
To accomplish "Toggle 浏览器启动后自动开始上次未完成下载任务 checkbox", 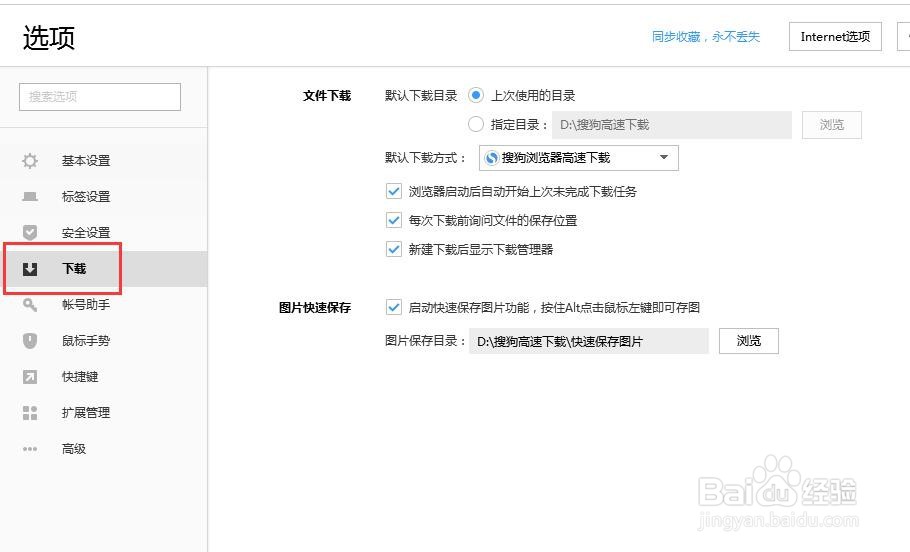I will click(393, 192).
